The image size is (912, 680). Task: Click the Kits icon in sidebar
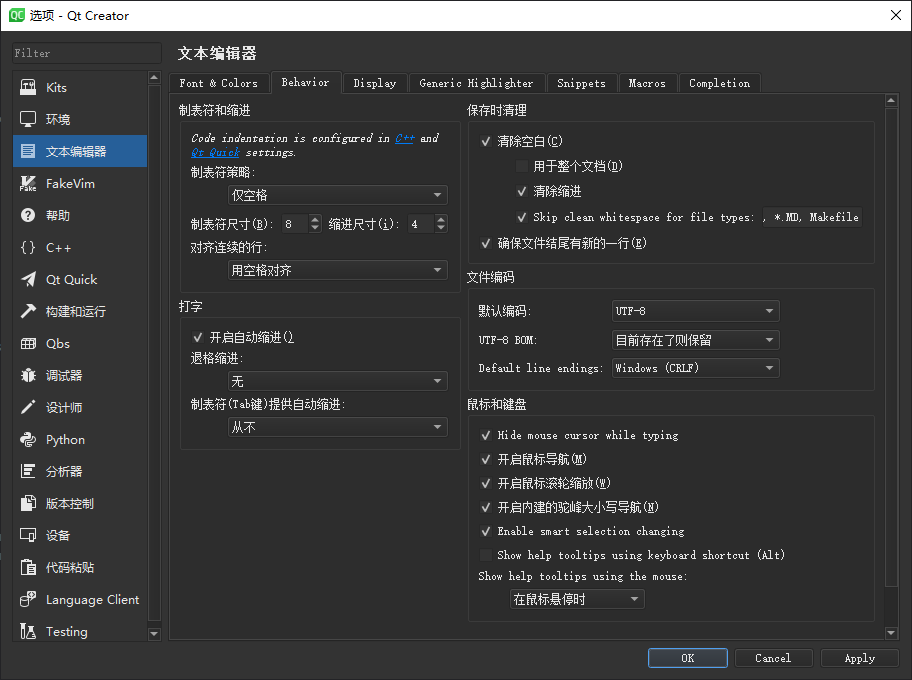[28, 88]
